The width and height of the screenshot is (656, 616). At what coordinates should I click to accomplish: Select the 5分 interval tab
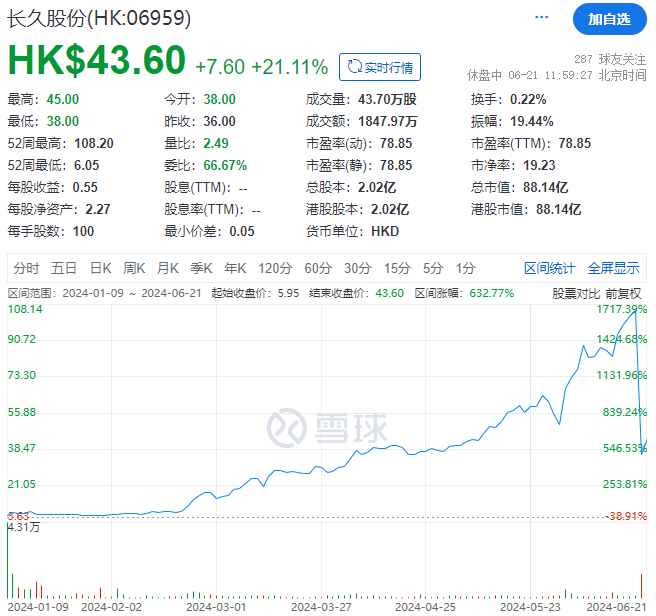[433, 268]
